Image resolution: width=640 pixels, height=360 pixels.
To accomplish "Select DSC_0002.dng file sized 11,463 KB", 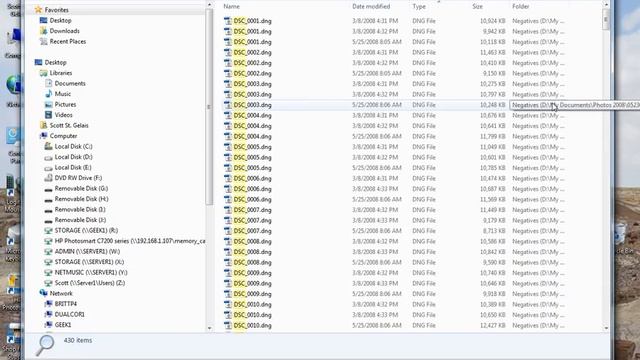I will coord(253,53).
